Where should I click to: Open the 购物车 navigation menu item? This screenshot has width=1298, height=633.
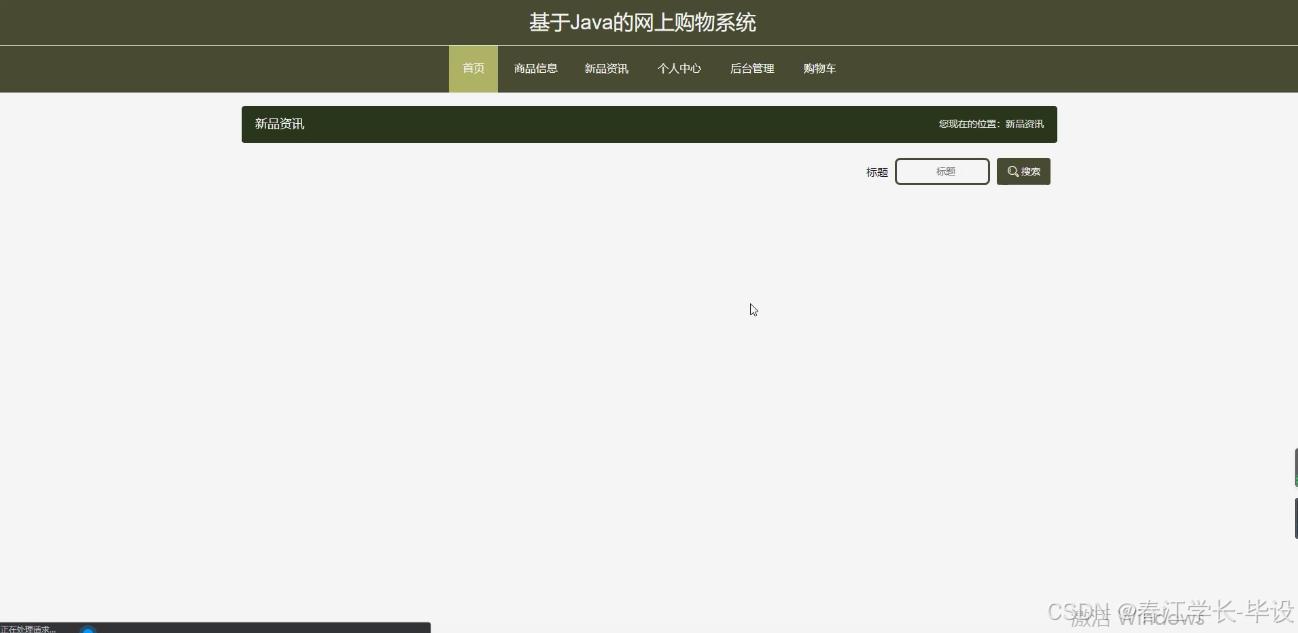[819, 68]
